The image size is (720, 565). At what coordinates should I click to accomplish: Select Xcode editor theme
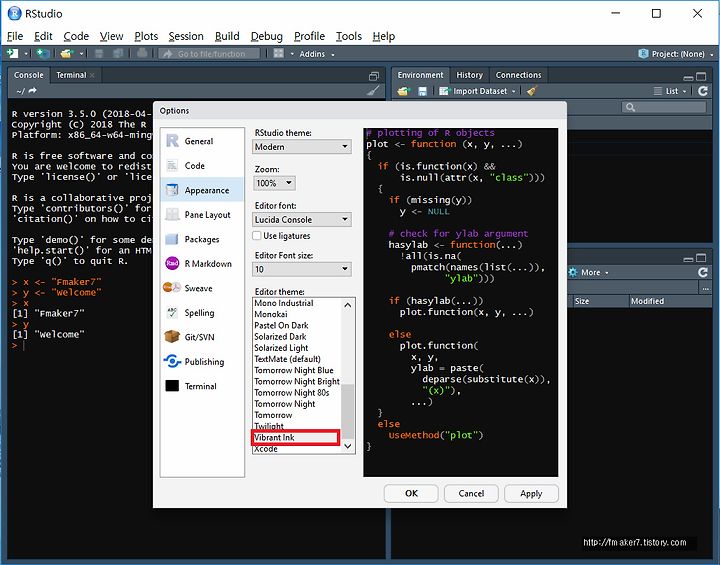tap(297, 449)
